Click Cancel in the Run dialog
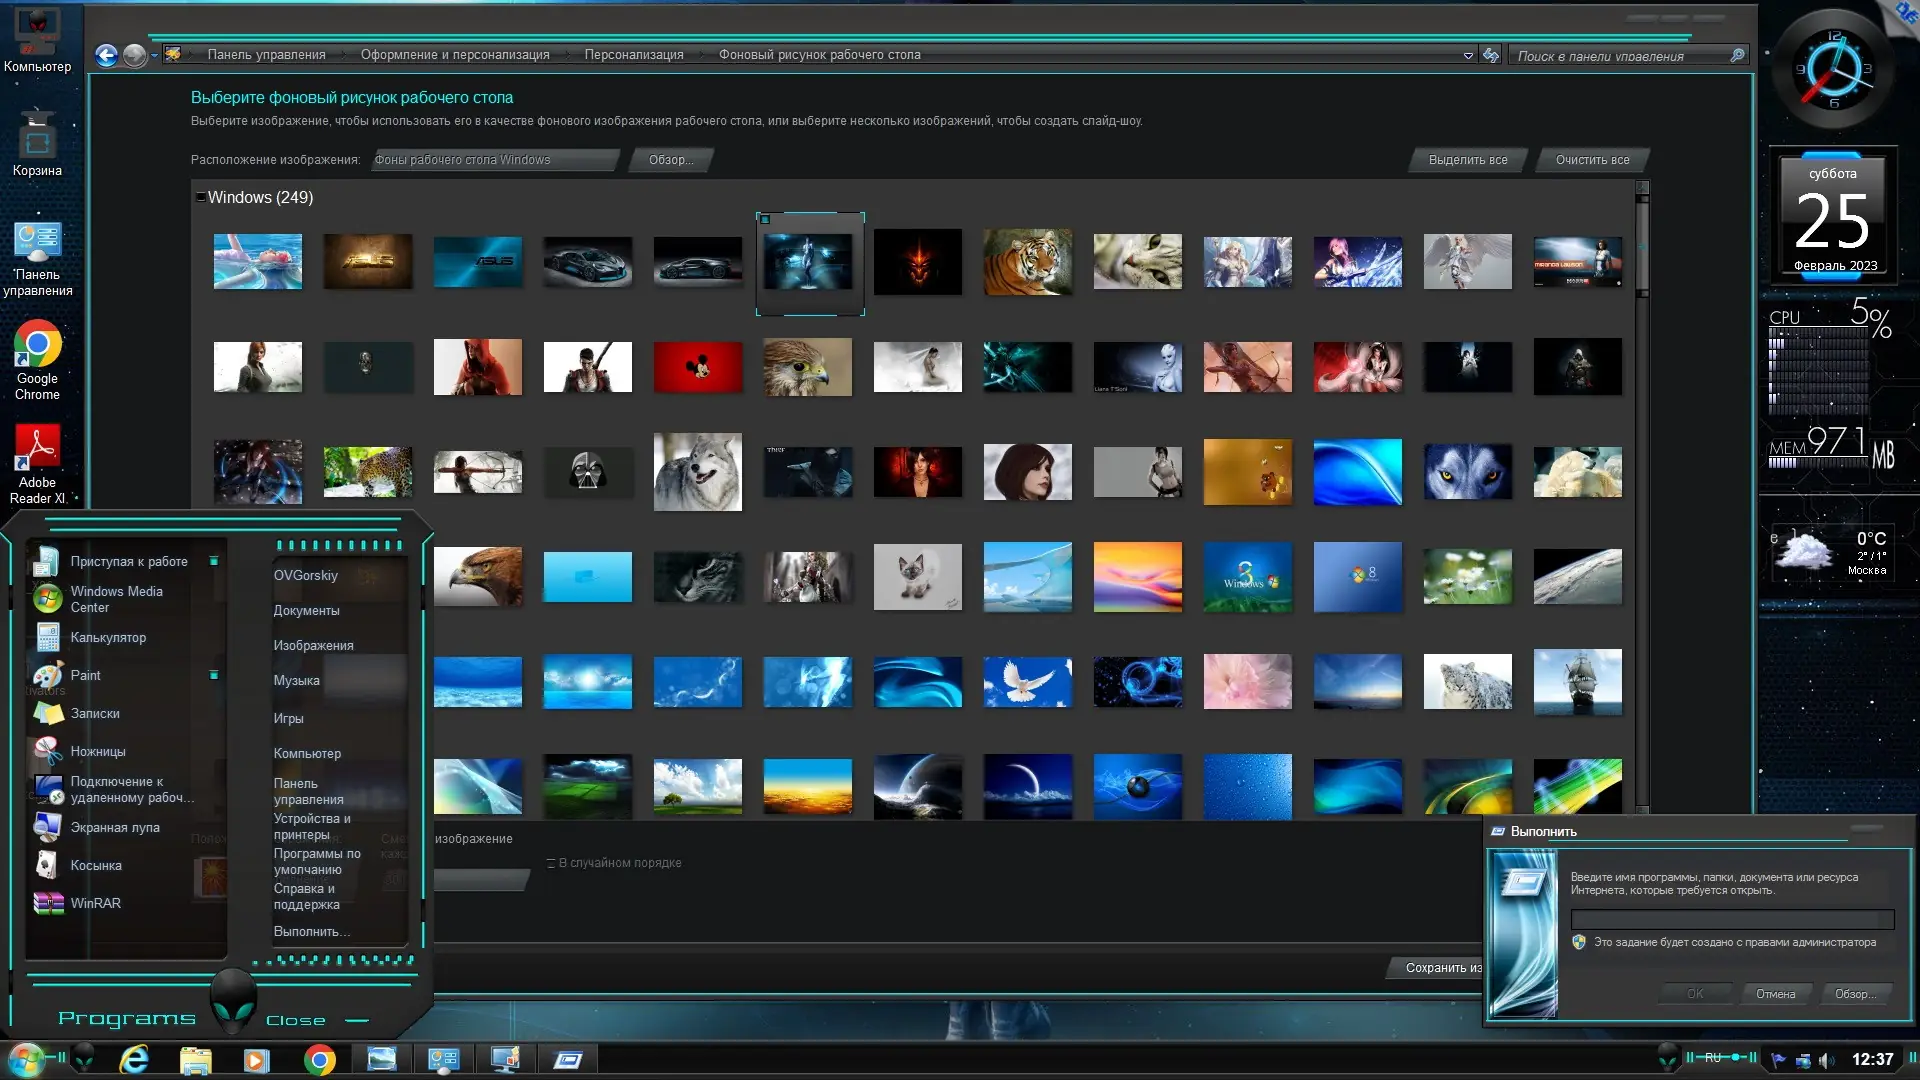This screenshot has height=1080, width=1920. (x=1775, y=994)
